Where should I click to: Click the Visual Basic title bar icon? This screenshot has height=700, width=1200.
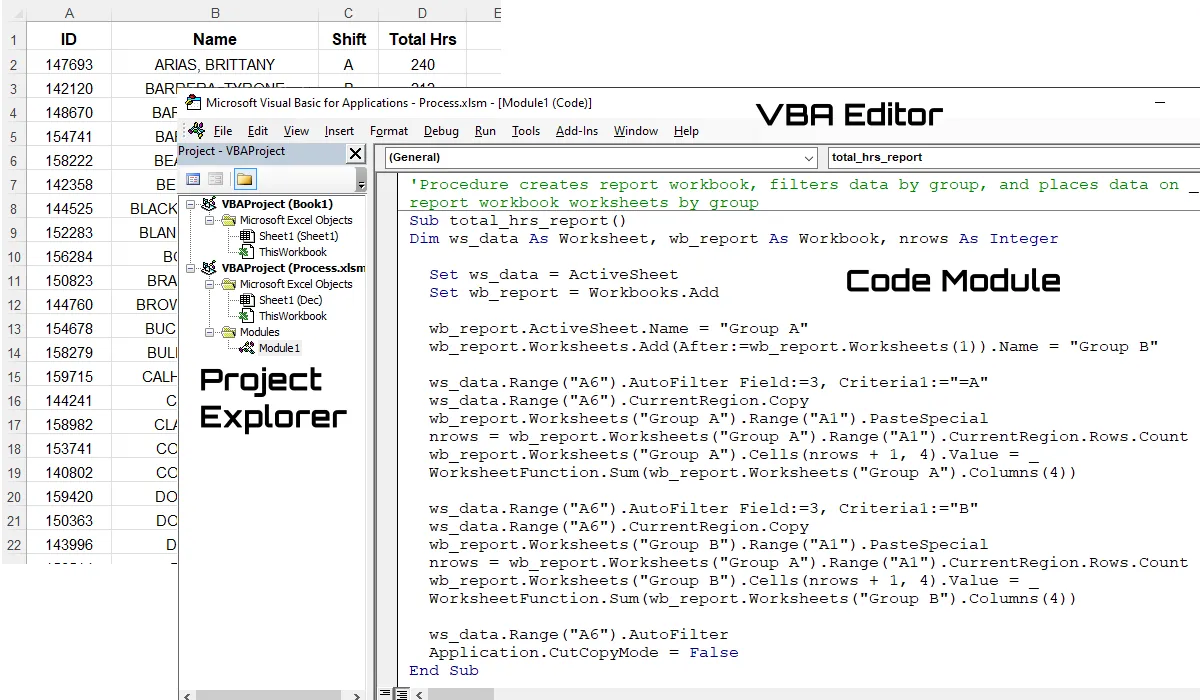193,102
